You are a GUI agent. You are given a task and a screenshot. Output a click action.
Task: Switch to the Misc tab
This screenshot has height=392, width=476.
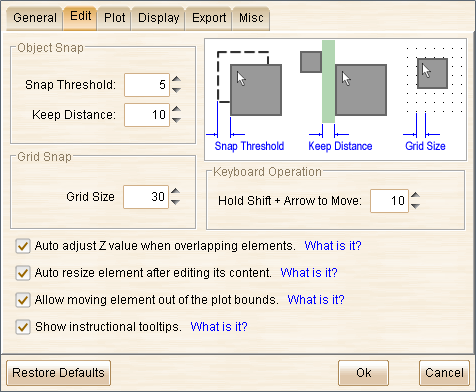[251, 18]
